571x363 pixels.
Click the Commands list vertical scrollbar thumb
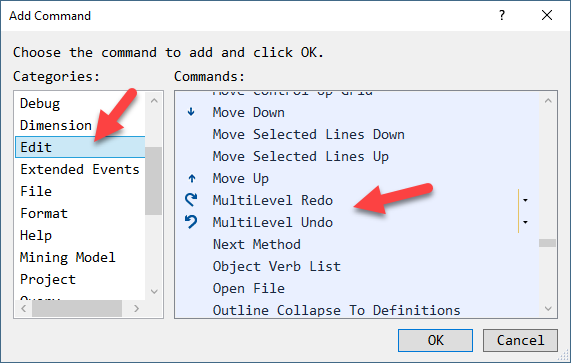click(x=547, y=243)
